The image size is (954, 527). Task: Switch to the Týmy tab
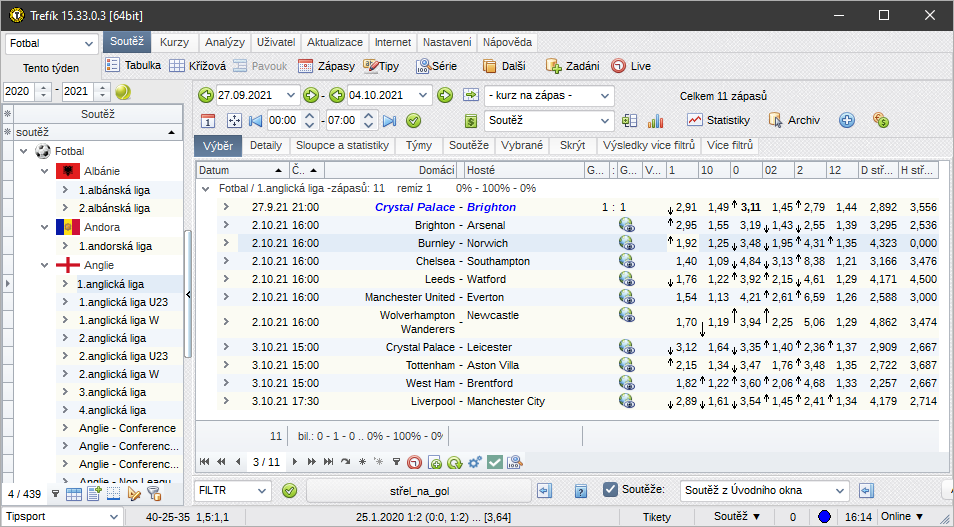(419, 145)
